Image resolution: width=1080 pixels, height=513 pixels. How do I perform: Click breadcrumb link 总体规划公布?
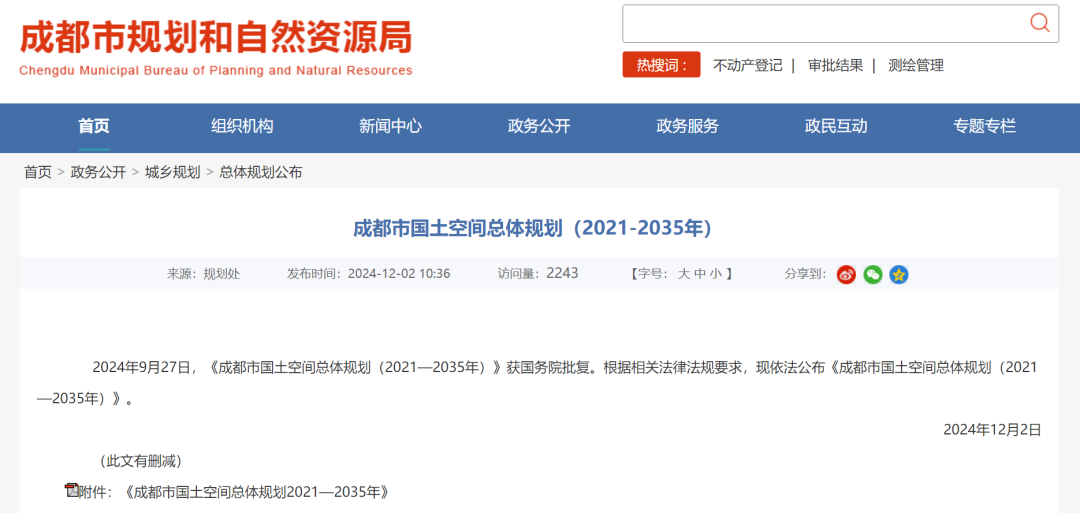(260, 172)
